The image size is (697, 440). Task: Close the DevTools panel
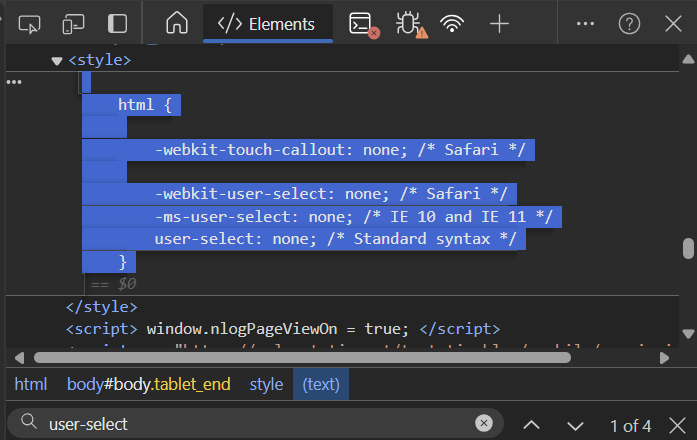(x=673, y=24)
